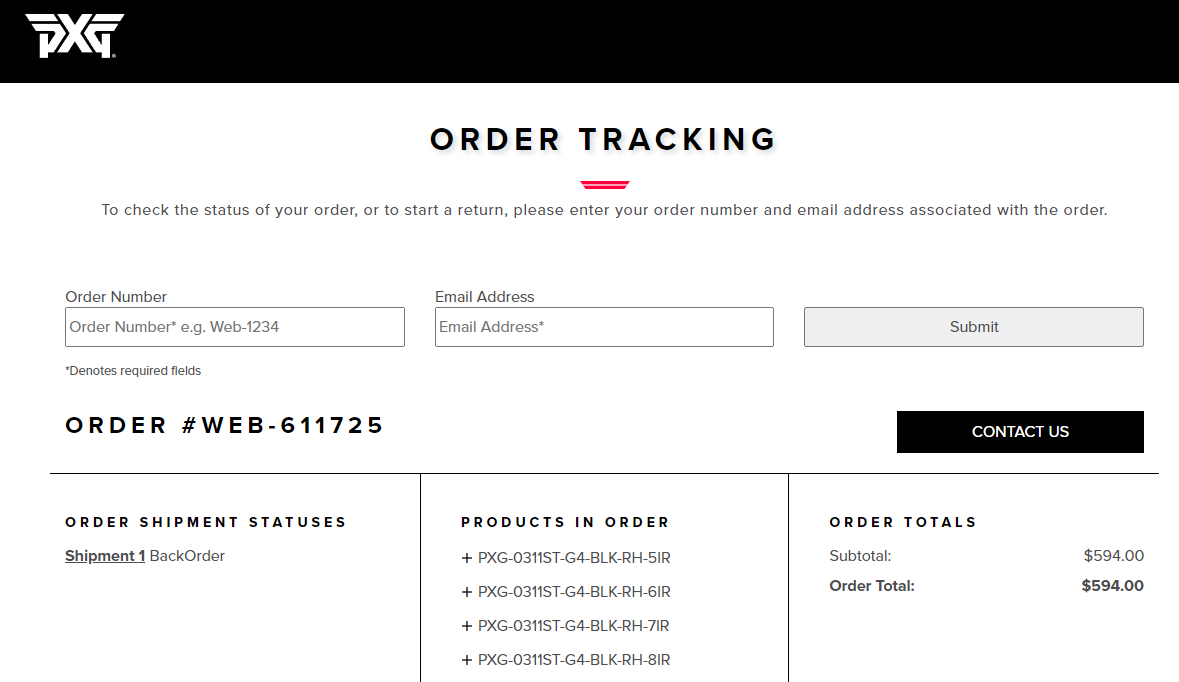Image resolution: width=1179 pixels, height=682 pixels.
Task: Open the Shipment 1 link
Action: click(105, 556)
